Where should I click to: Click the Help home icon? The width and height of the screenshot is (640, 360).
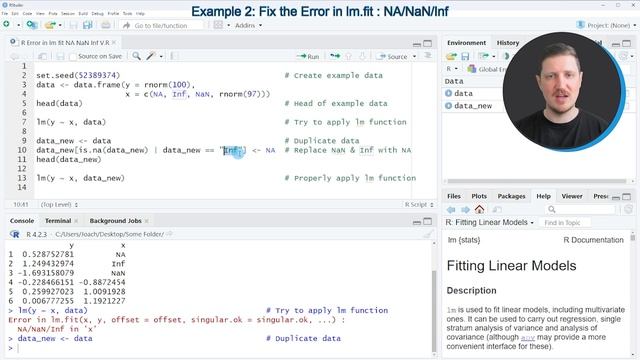(x=480, y=210)
